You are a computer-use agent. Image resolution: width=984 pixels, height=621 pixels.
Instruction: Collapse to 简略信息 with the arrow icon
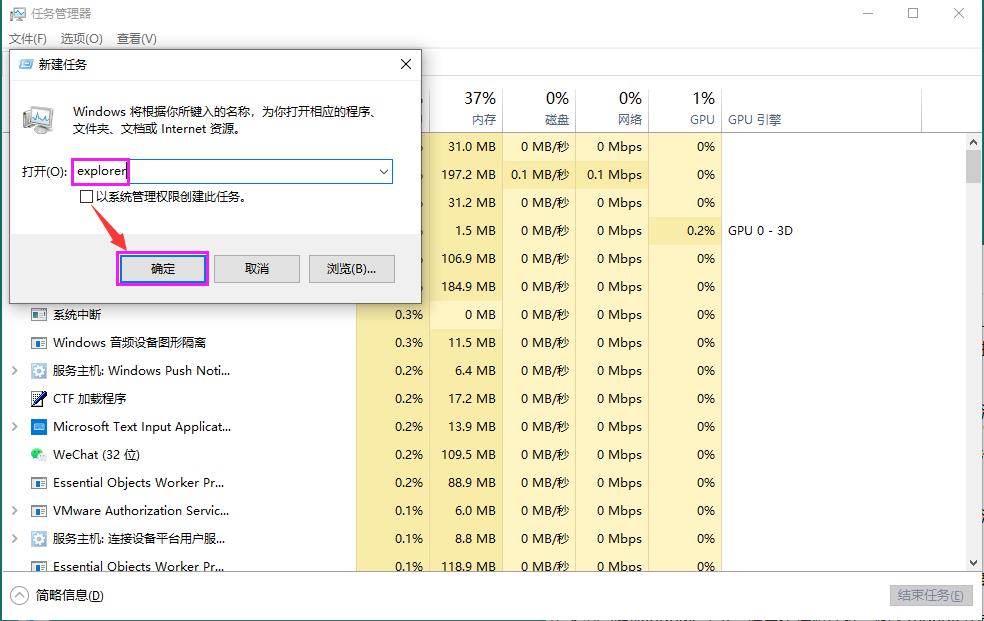[19, 595]
